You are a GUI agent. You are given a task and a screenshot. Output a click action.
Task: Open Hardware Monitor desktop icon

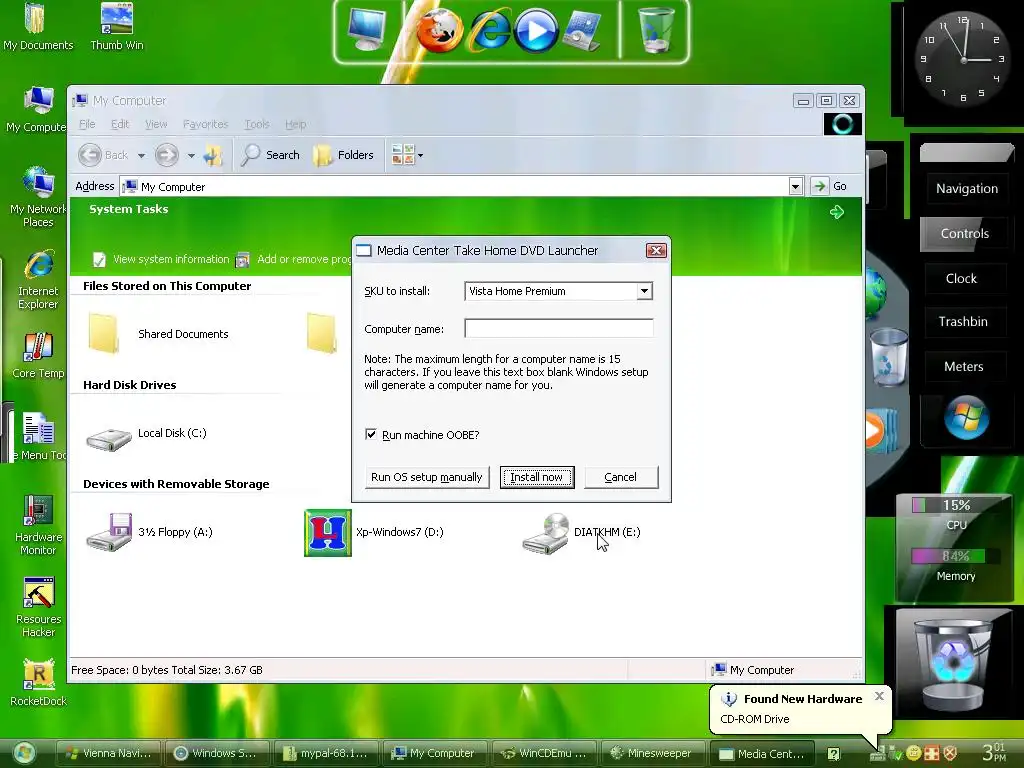point(38,525)
